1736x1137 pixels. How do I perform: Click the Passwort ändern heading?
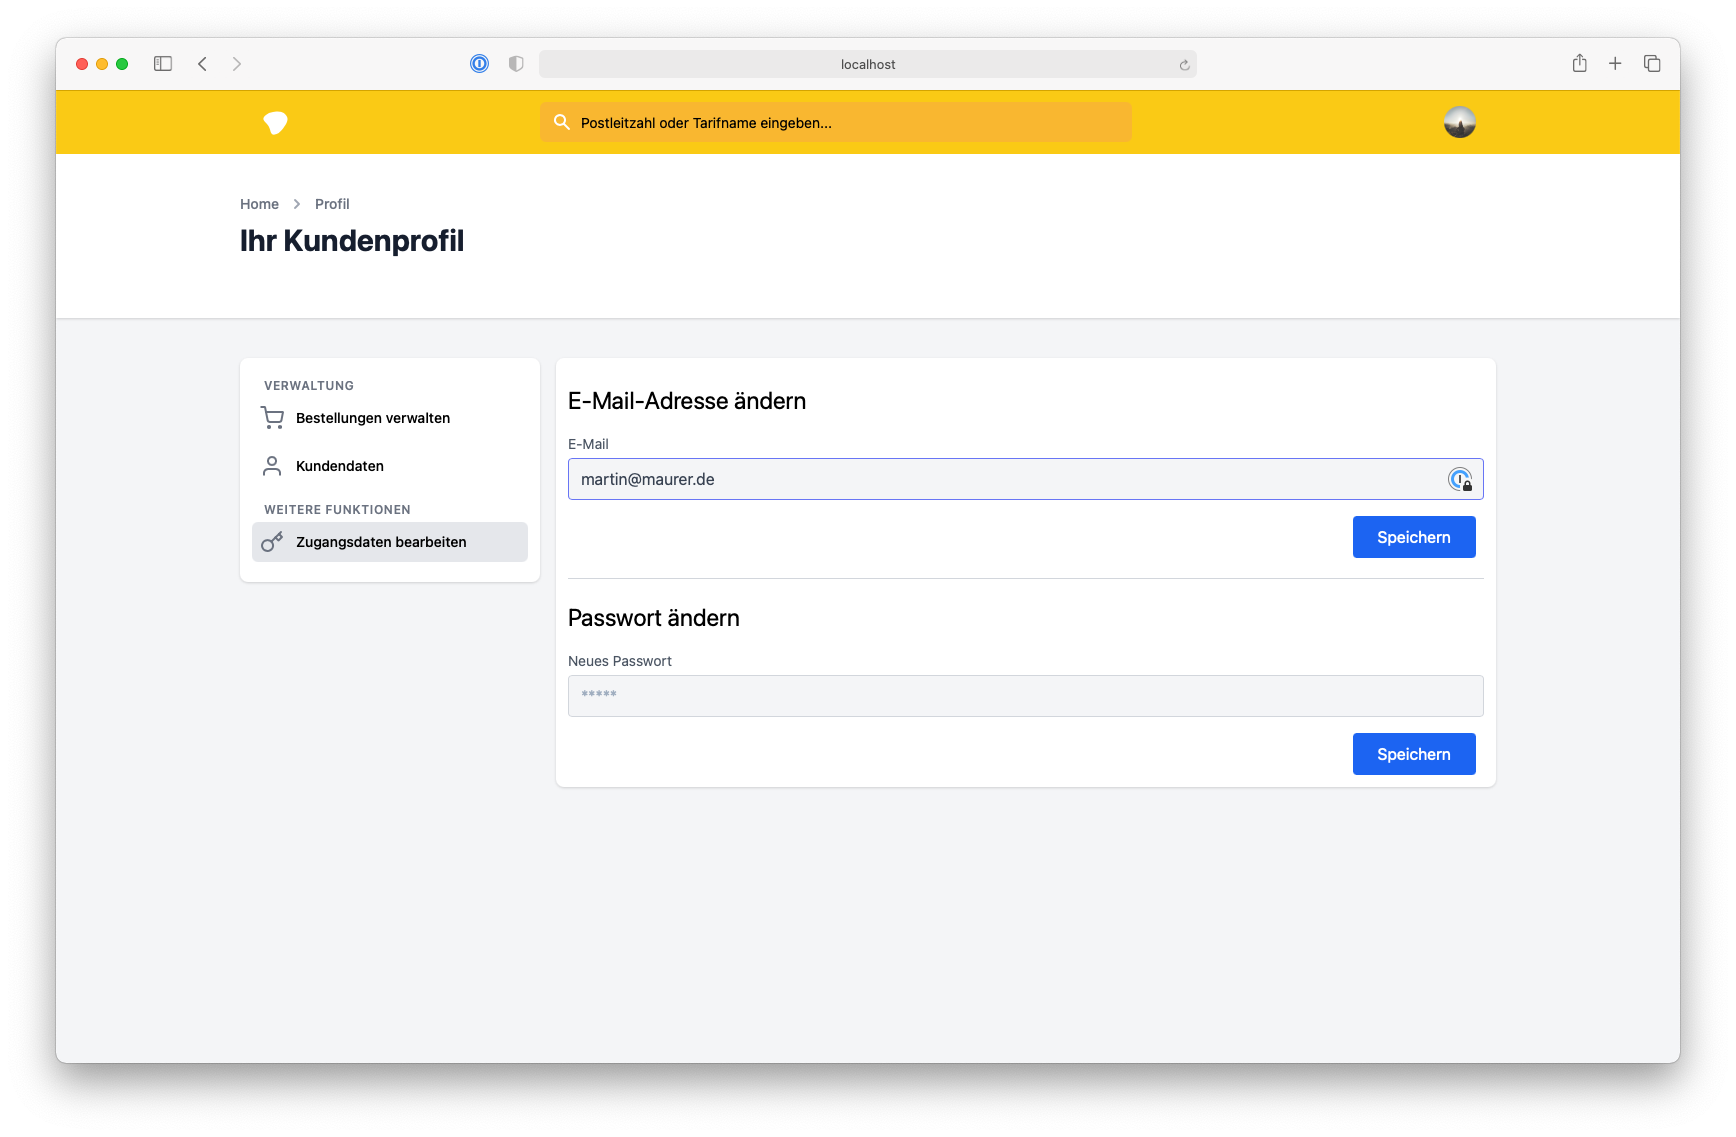click(654, 618)
